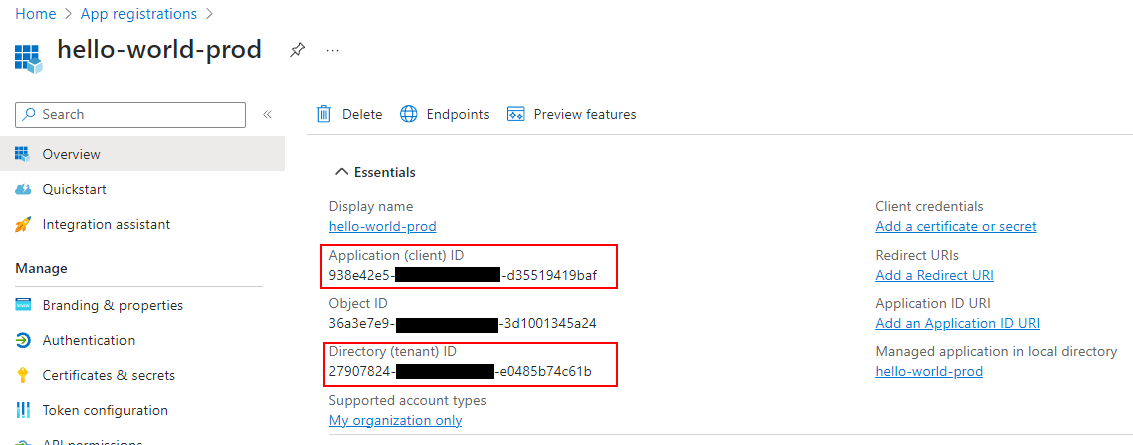Open managed application hello-world-prod link
The image size is (1133, 445).
point(929,371)
